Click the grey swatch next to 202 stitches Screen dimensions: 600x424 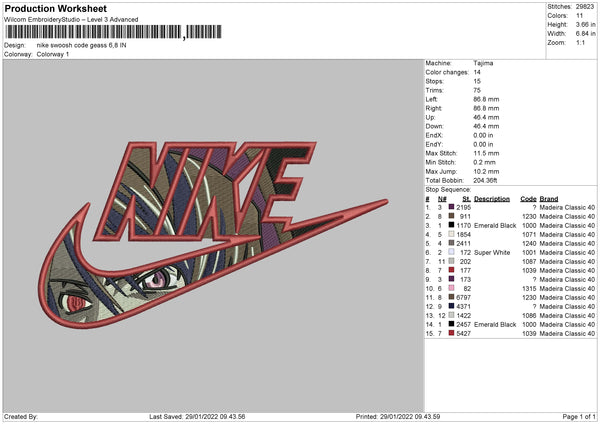(x=452, y=261)
